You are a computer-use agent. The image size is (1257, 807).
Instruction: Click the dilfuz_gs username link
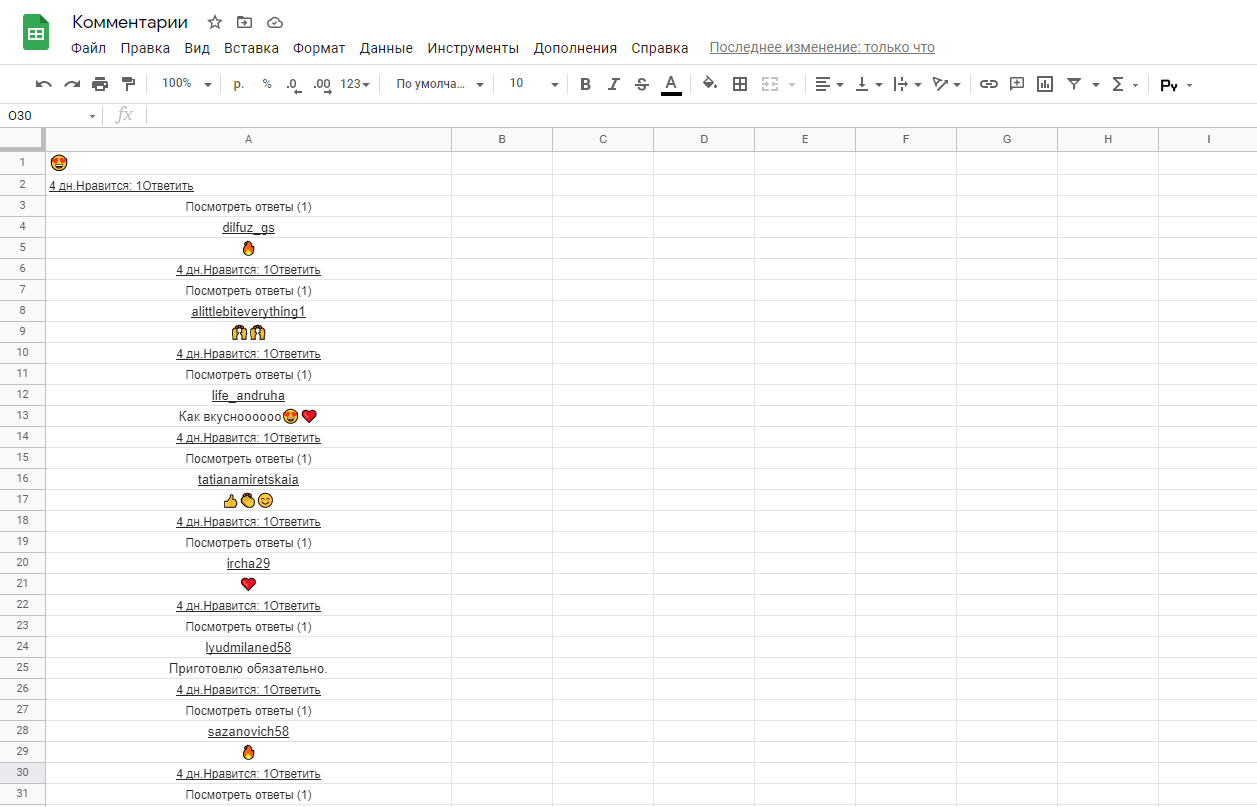pyautogui.click(x=248, y=228)
